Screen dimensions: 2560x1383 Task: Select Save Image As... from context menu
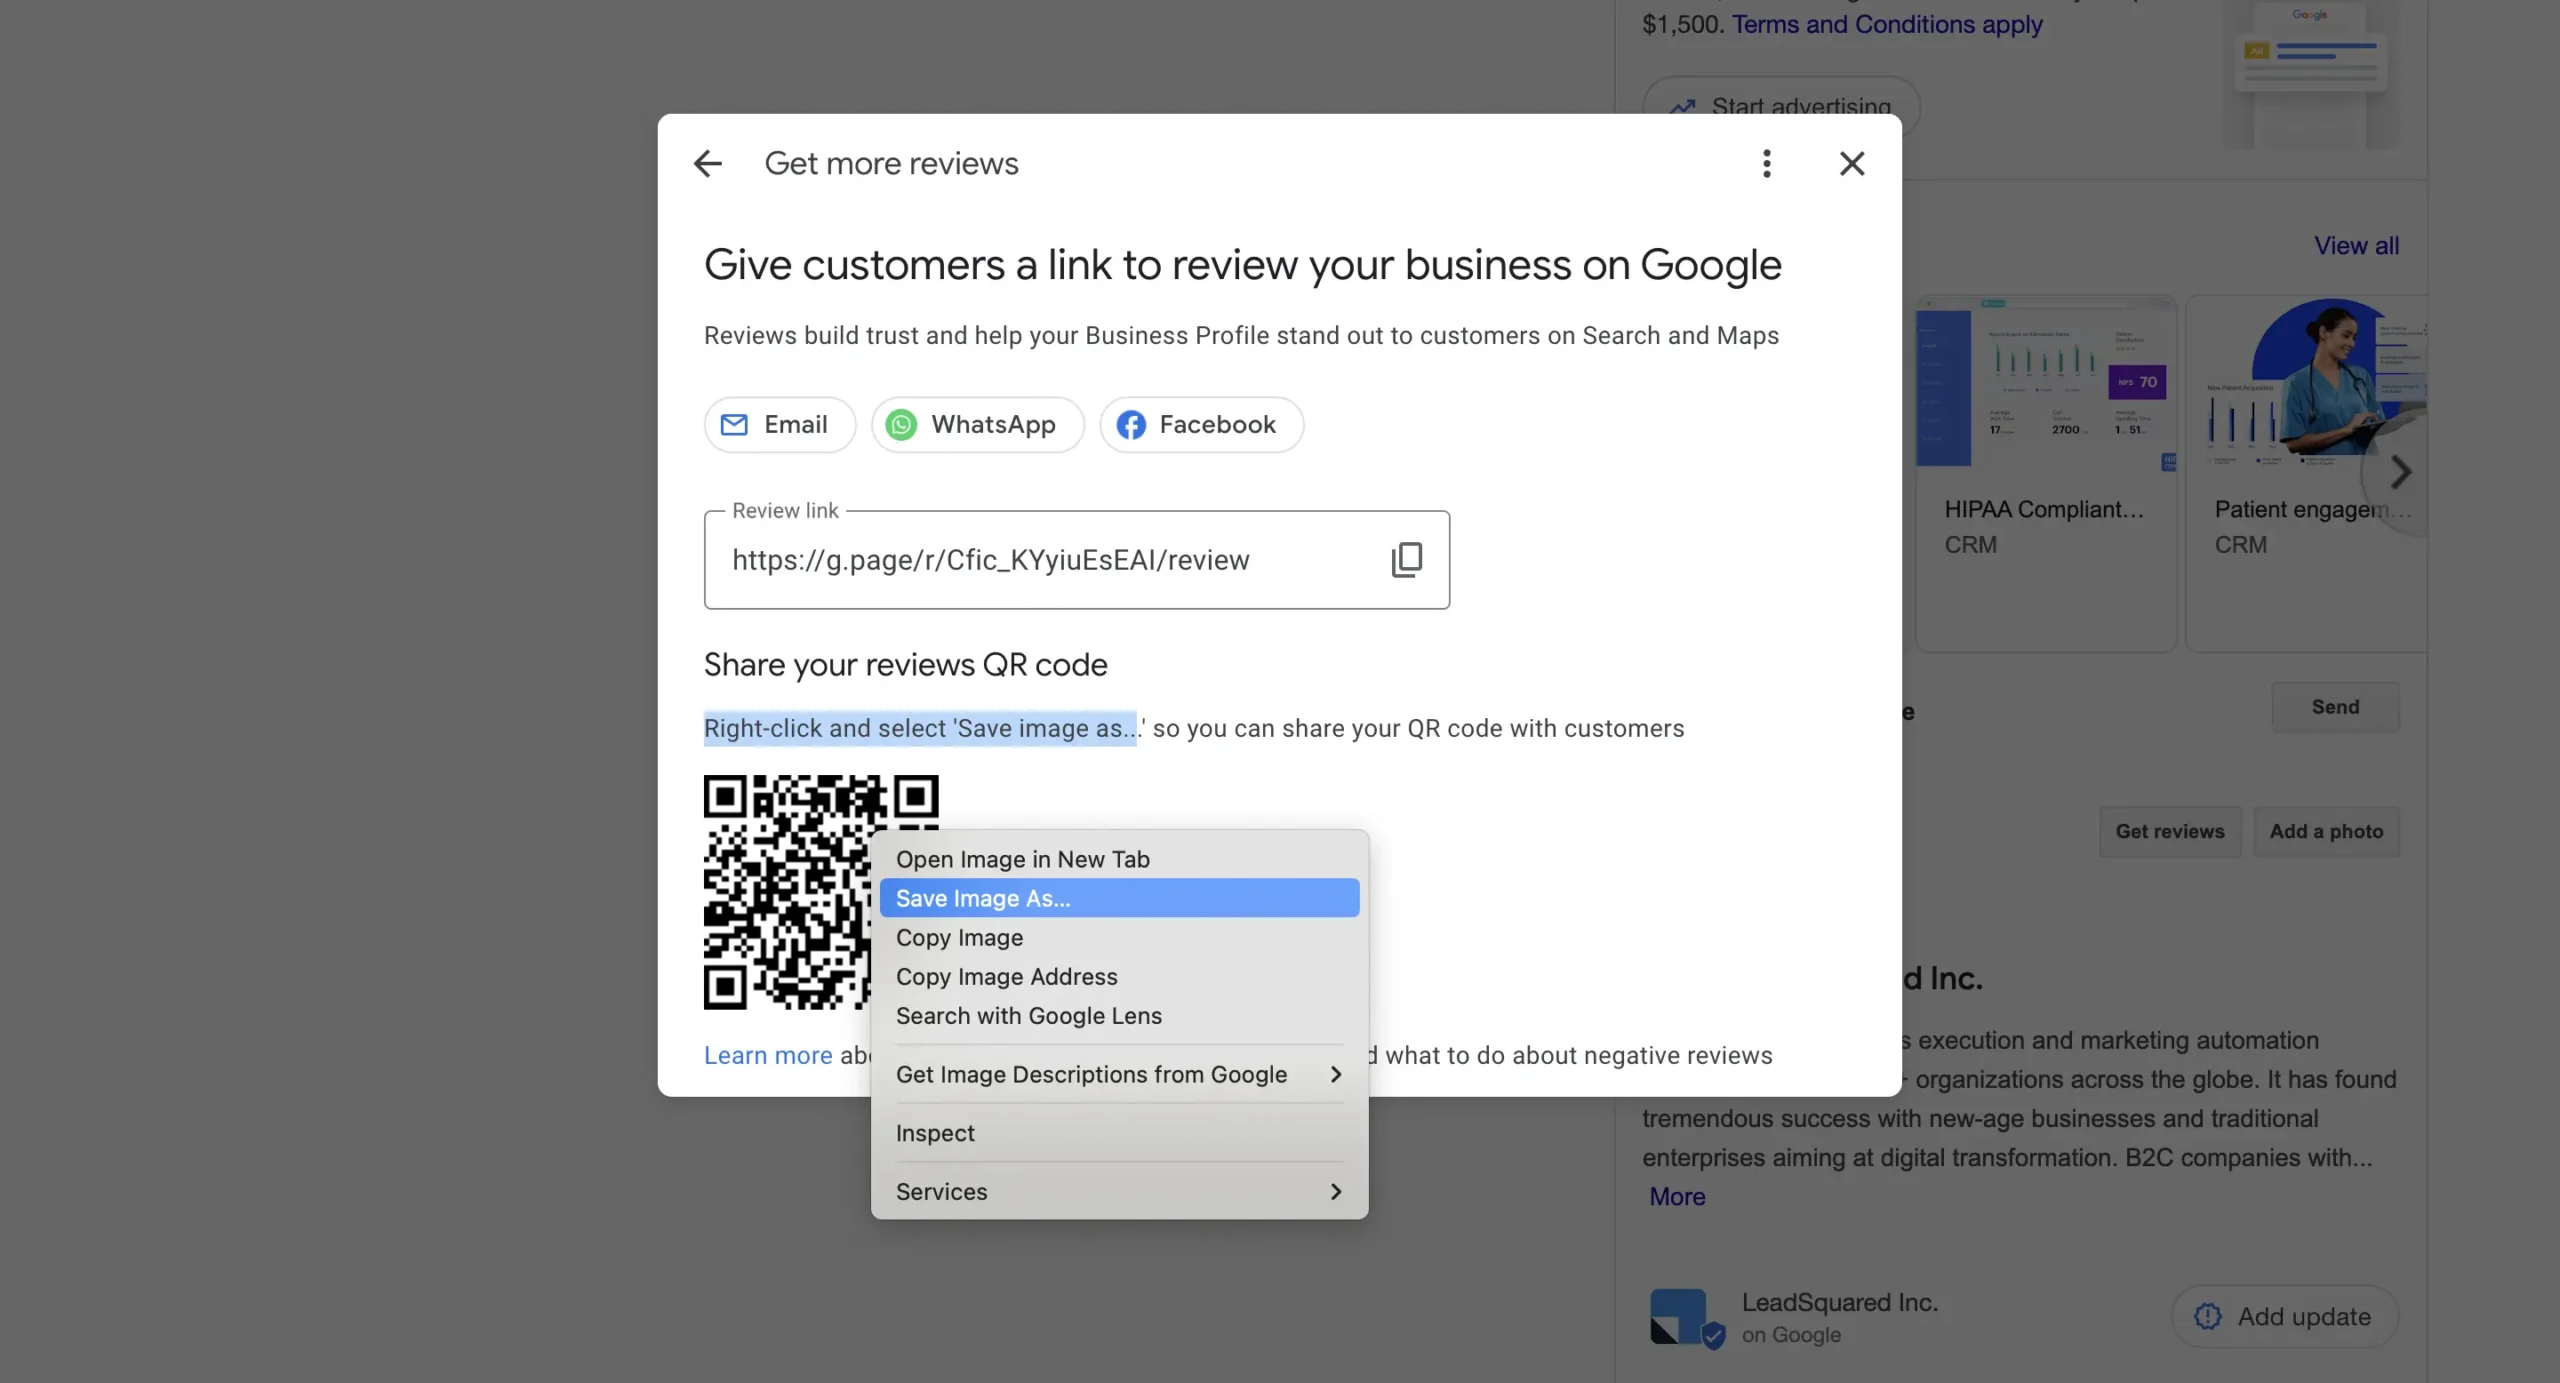click(1119, 898)
